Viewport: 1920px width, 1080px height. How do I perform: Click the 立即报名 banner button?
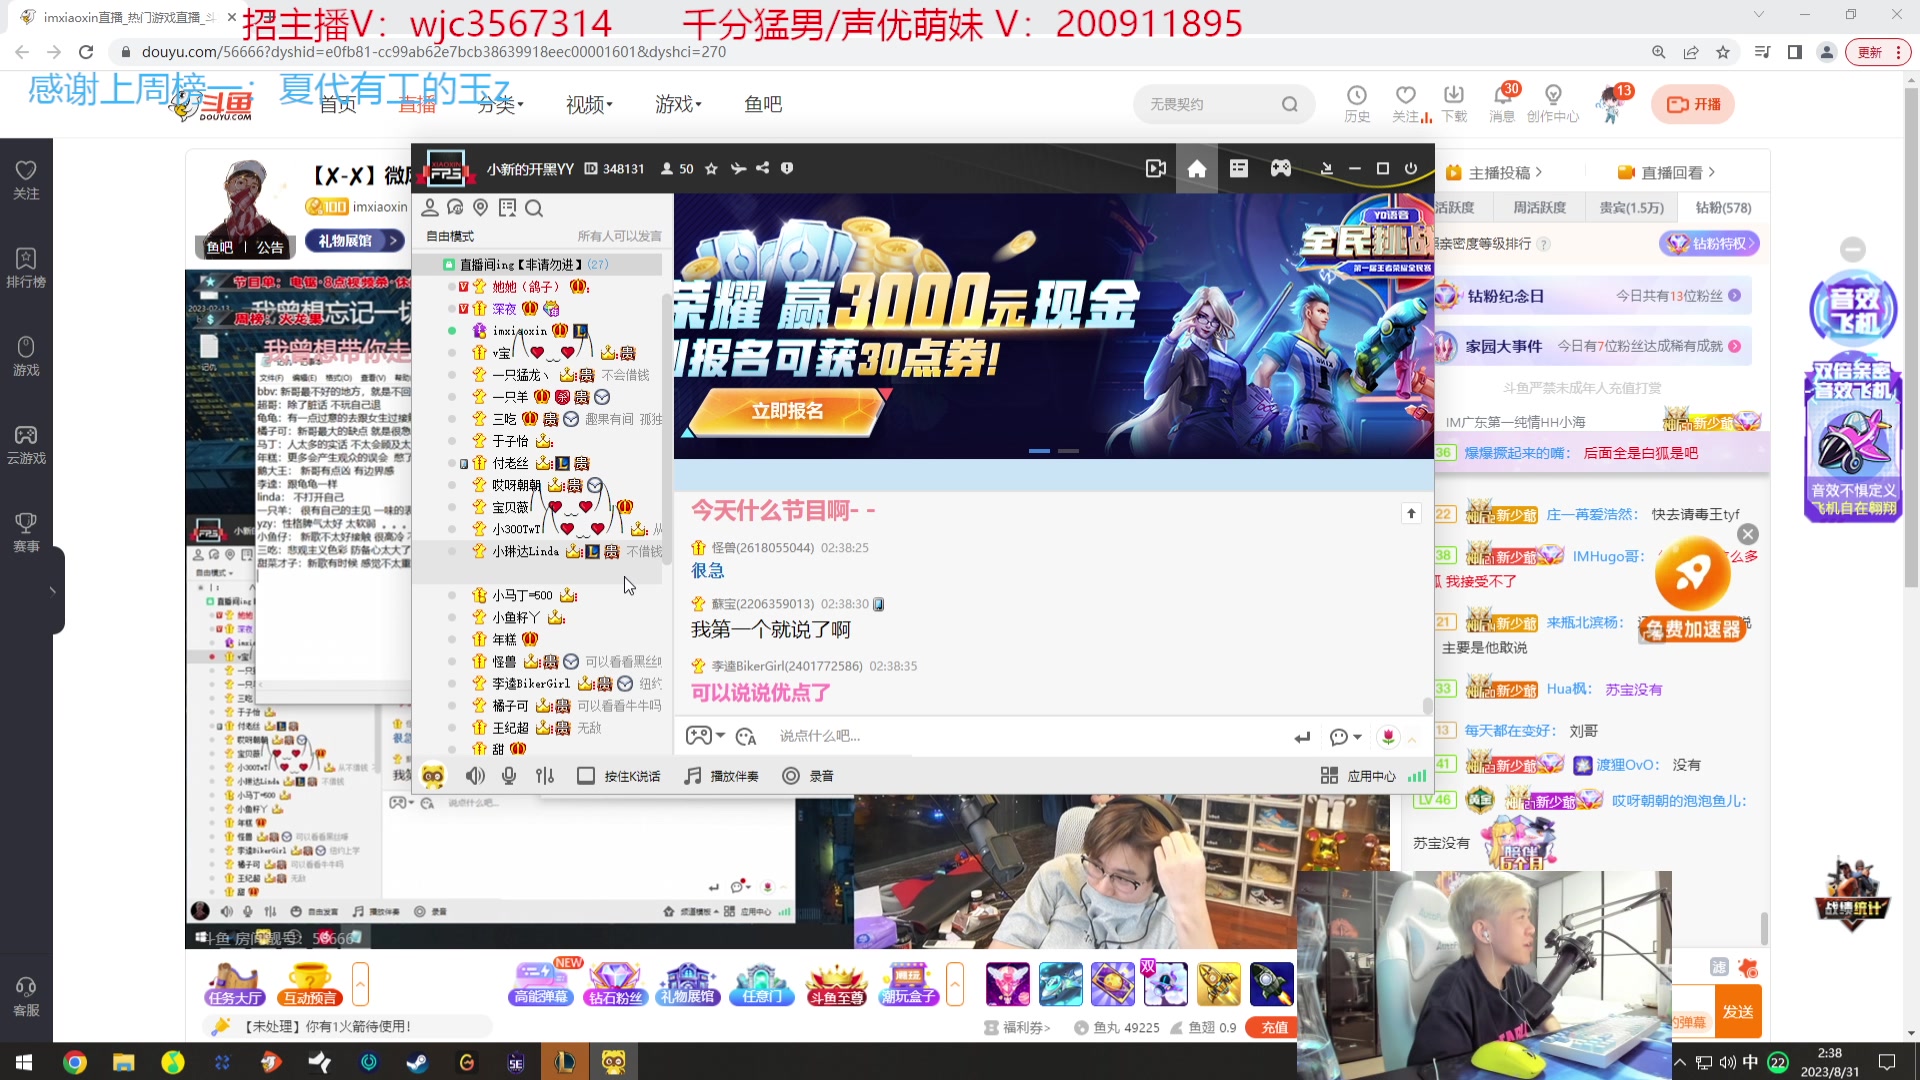point(788,412)
